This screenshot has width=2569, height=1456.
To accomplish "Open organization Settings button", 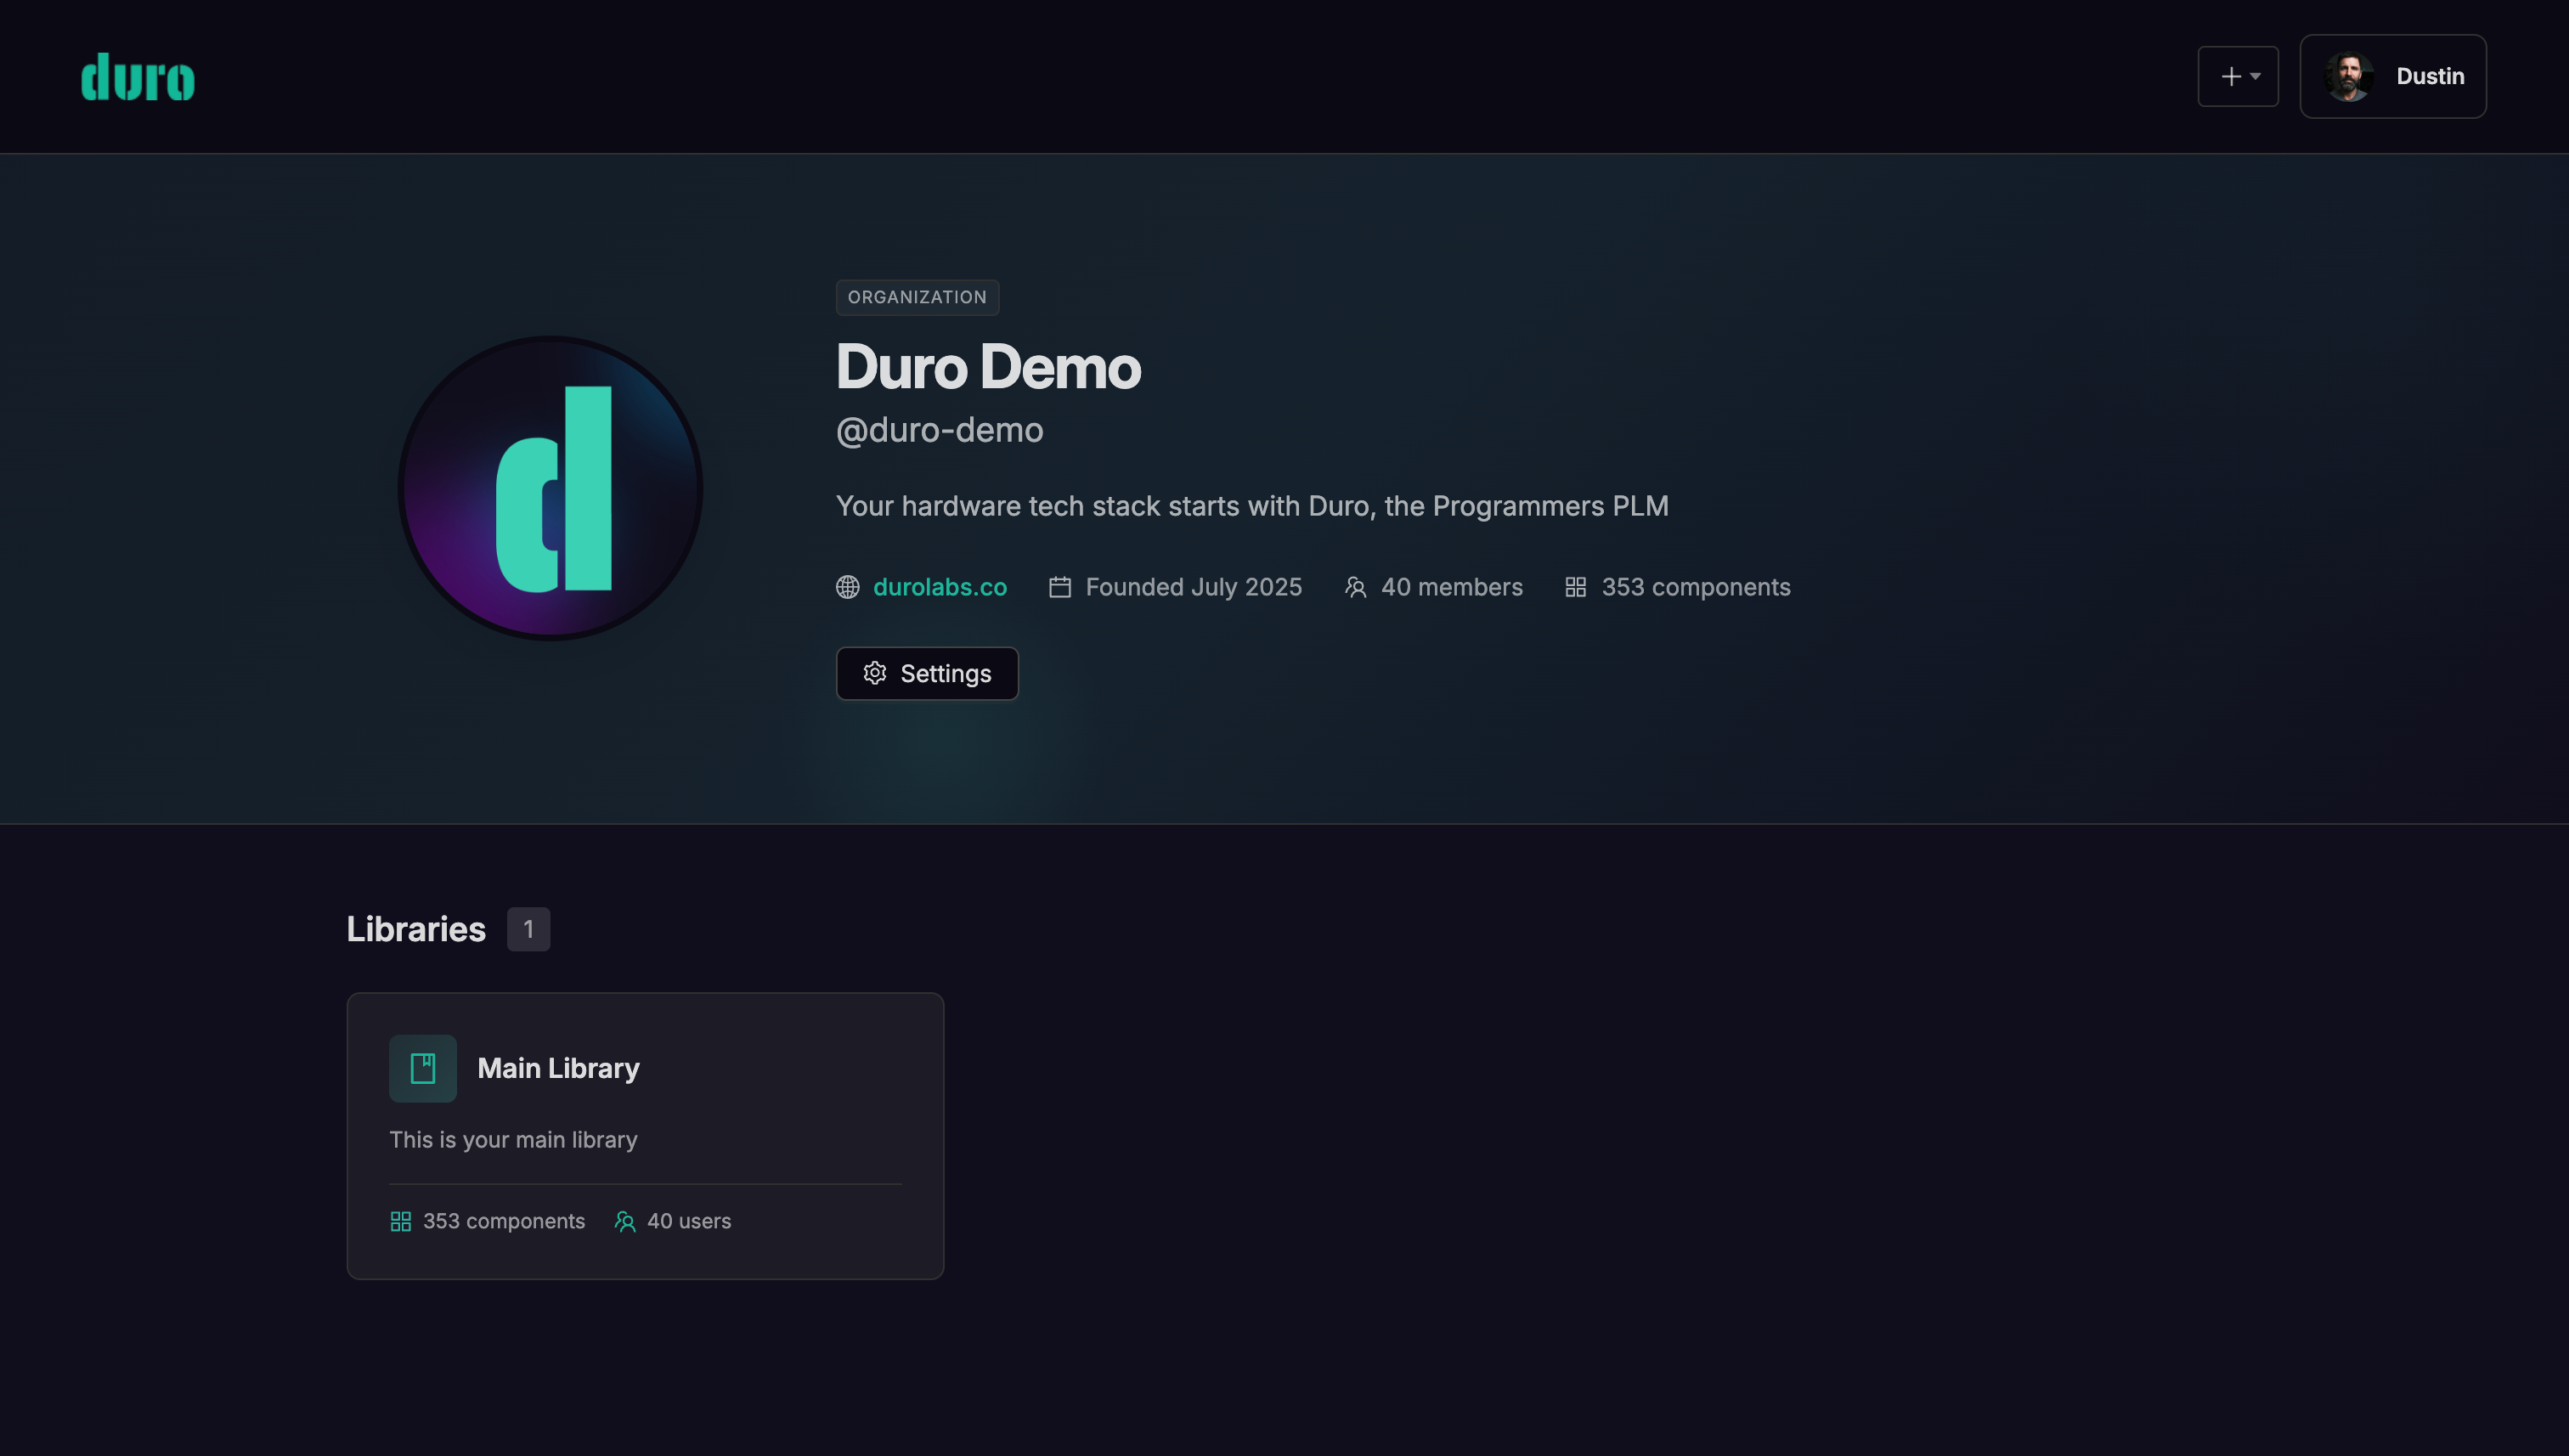I will click(926, 673).
